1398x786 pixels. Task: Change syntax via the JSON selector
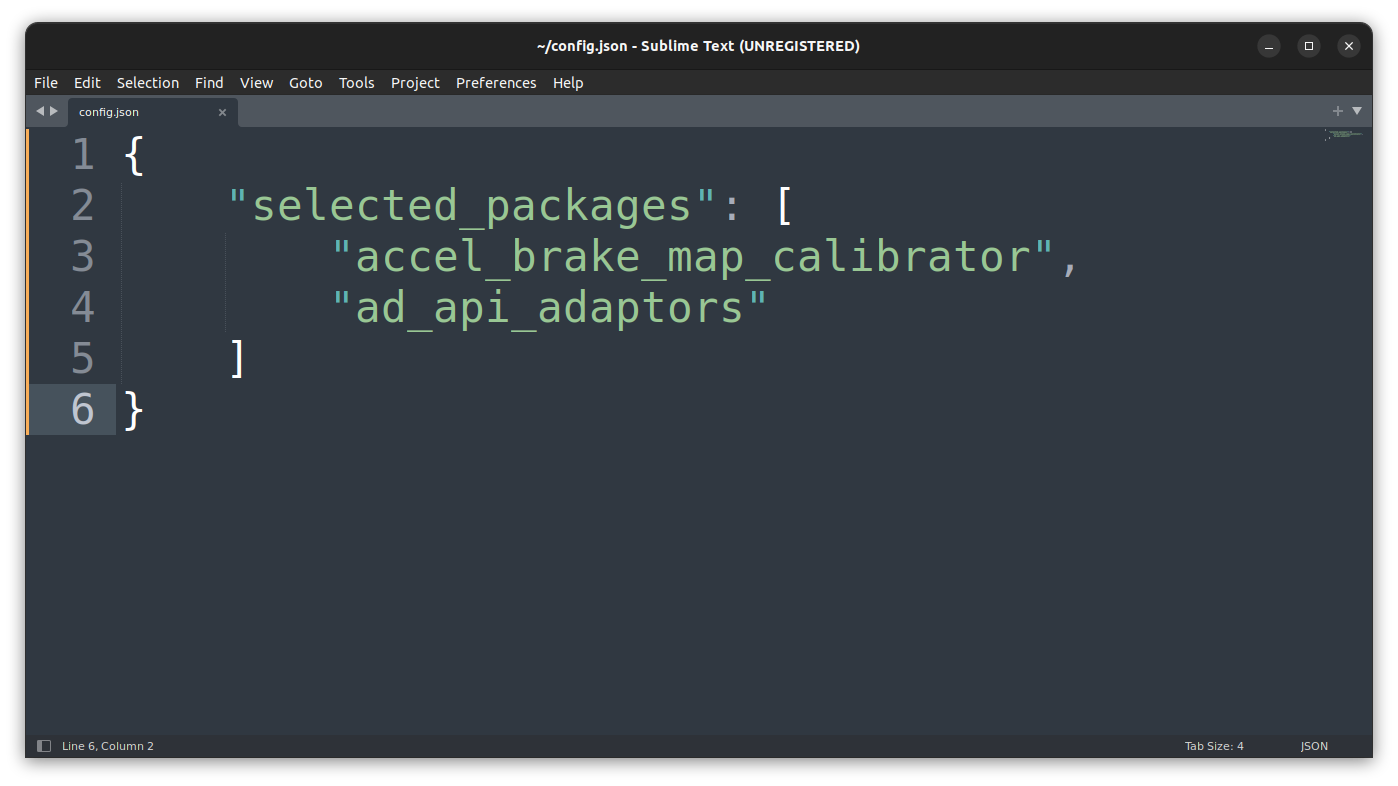(x=1313, y=745)
